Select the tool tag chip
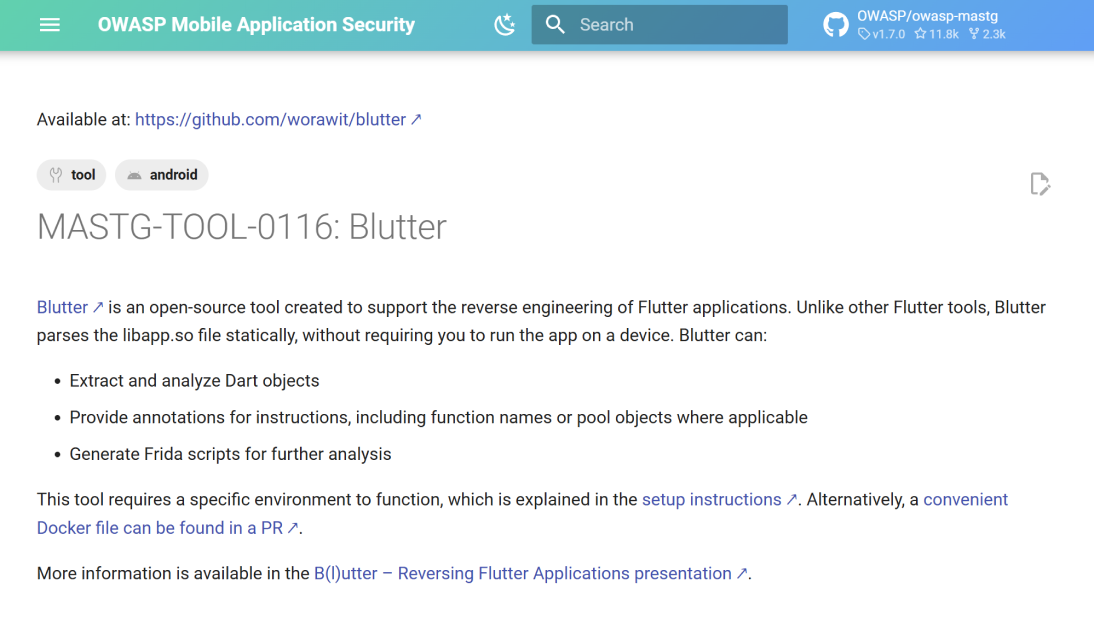Viewport: 1094px width, 625px height. coord(71,175)
